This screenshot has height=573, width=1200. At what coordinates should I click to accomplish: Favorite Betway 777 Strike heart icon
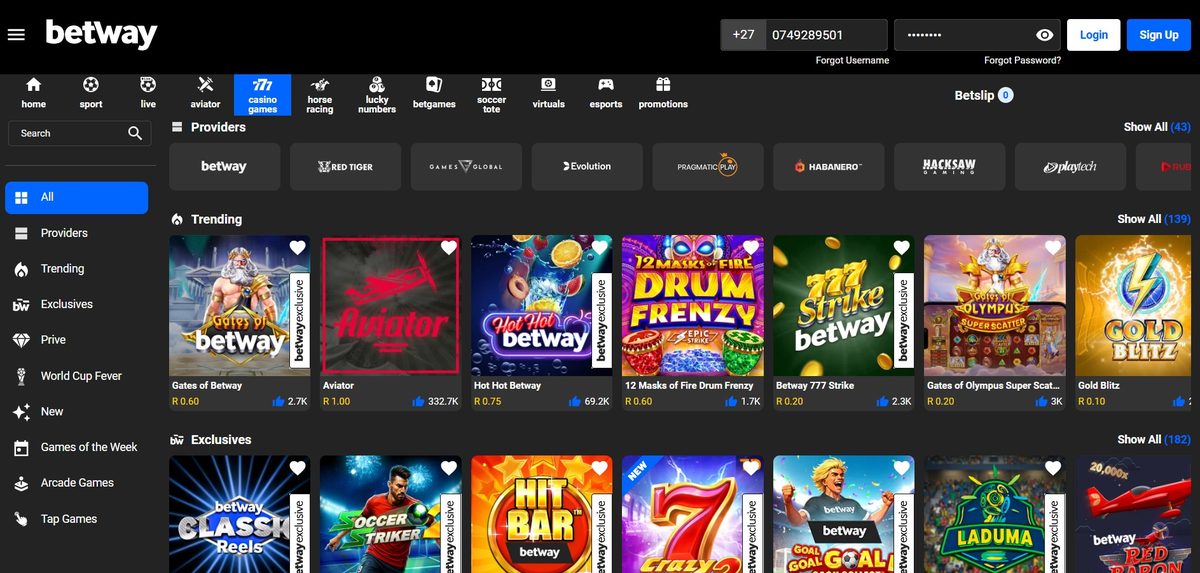(x=901, y=248)
